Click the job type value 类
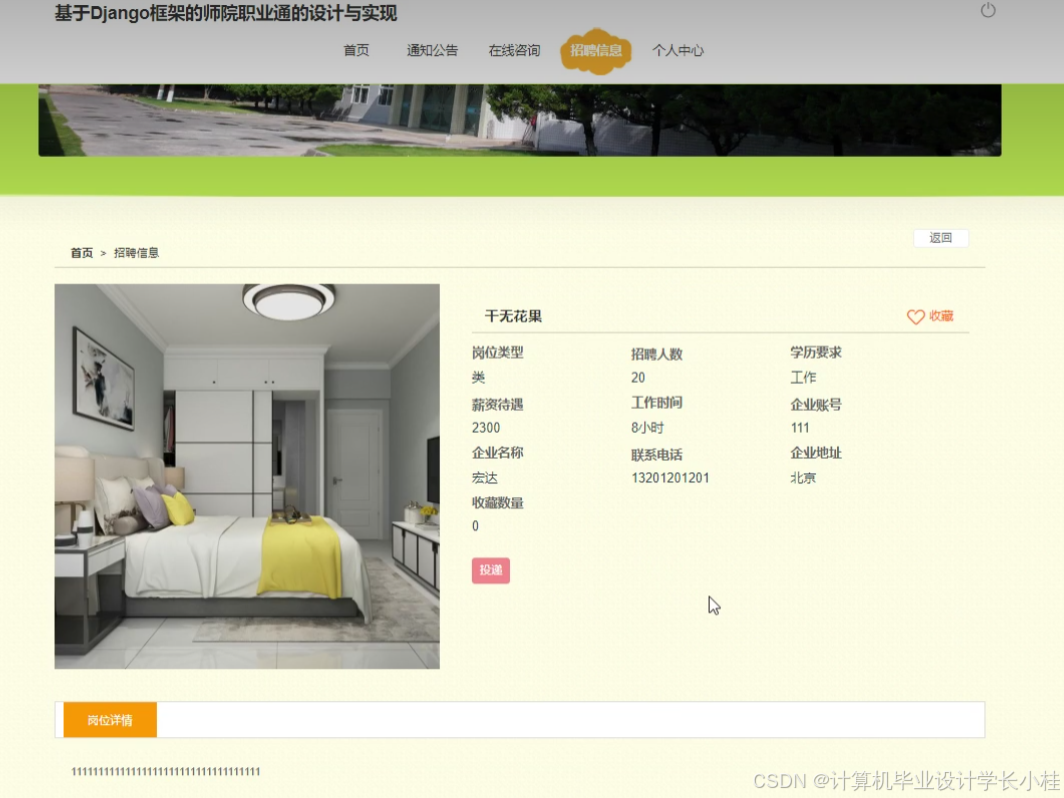1064x798 pixels. [x=478, y=377]
